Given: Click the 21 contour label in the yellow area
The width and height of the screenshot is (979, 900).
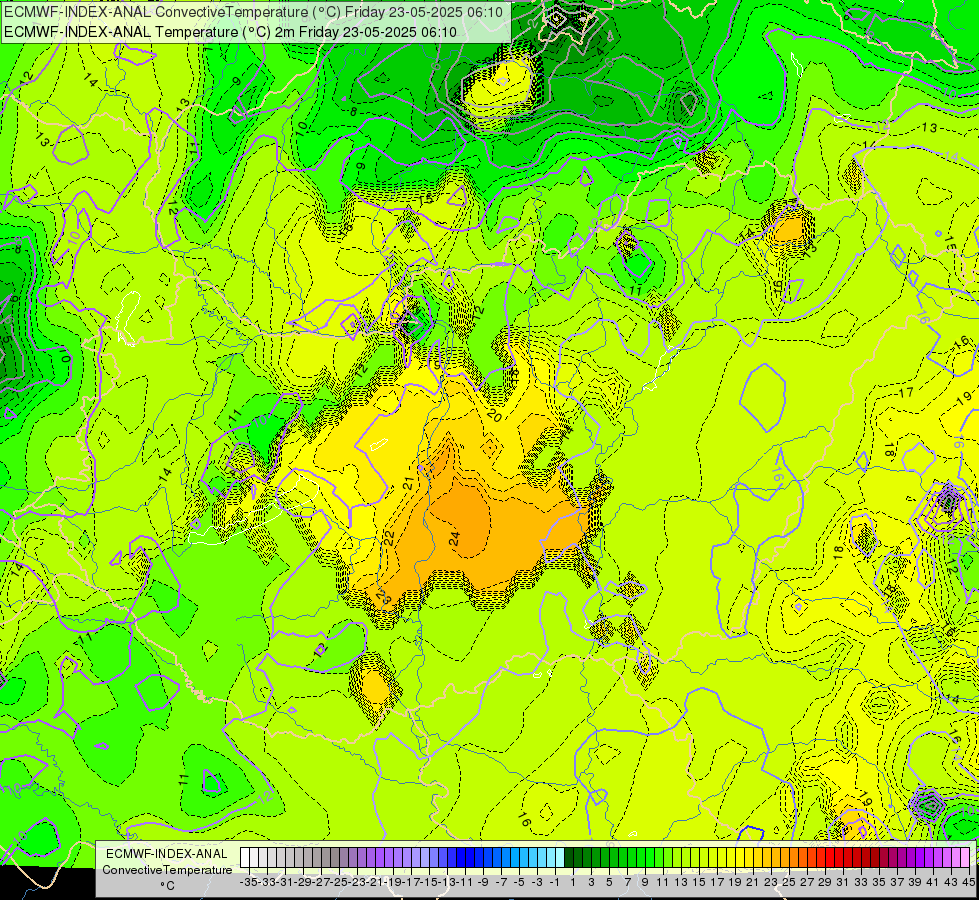Looking at the screenshot, I should 408,483.
